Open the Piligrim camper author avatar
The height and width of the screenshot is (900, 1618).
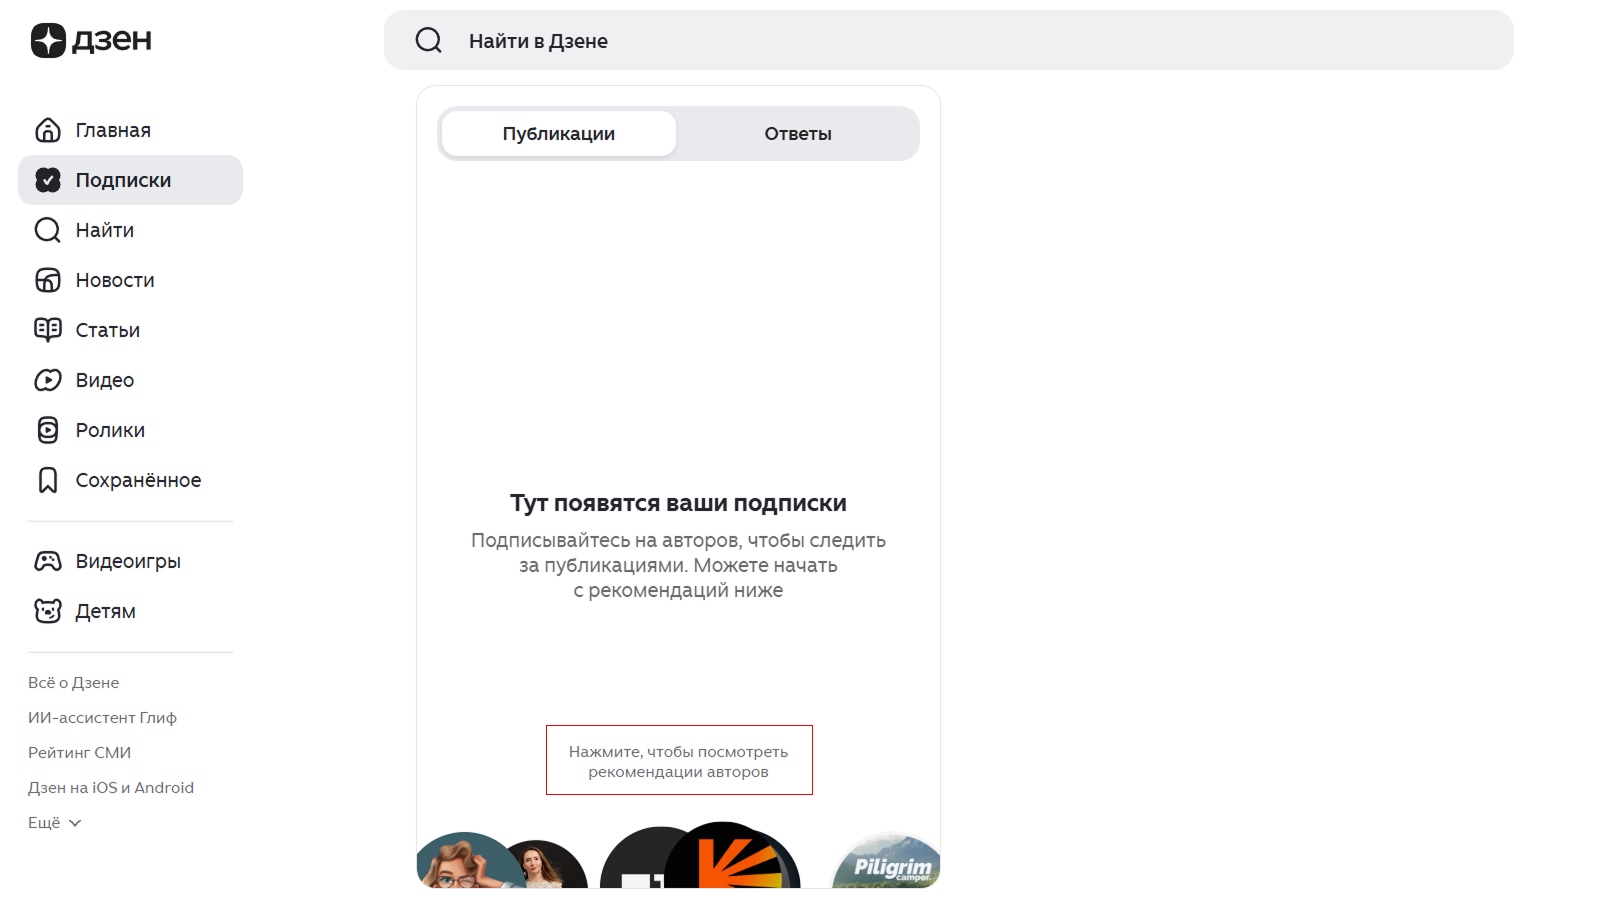point(888,861)
